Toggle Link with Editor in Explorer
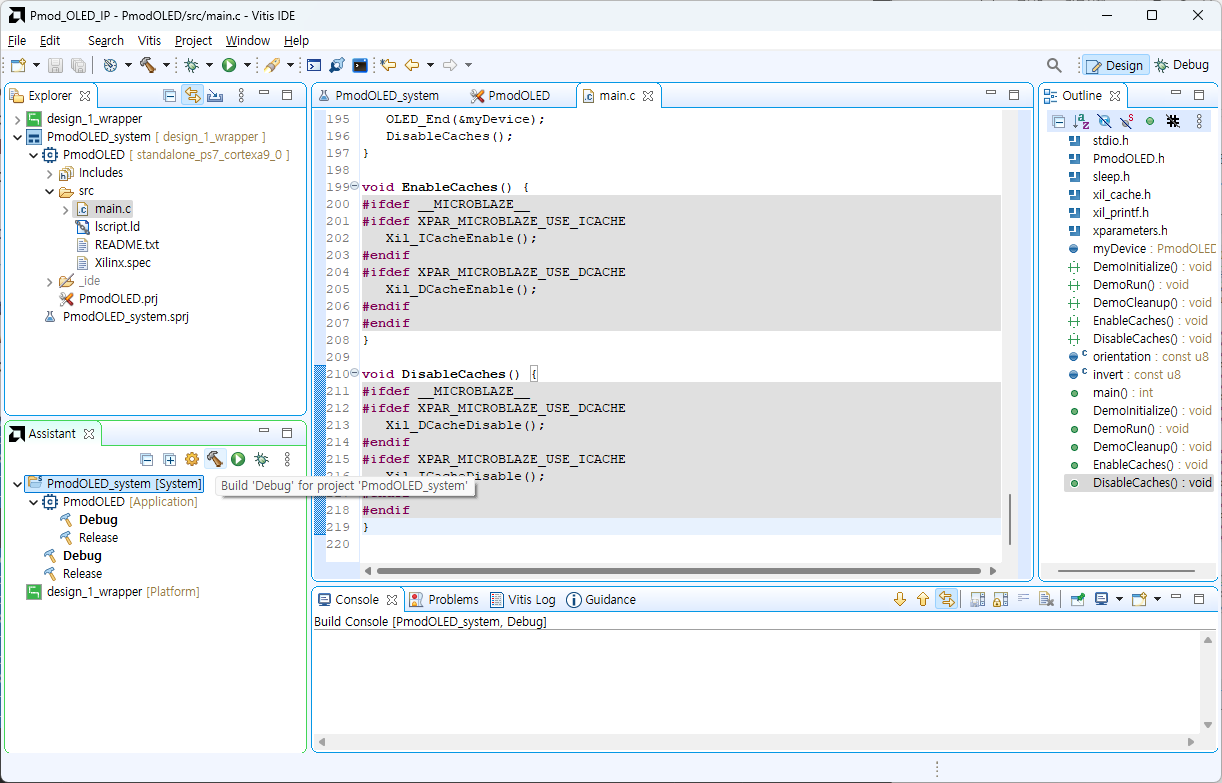1222x783 pixels. coord(192,96)
